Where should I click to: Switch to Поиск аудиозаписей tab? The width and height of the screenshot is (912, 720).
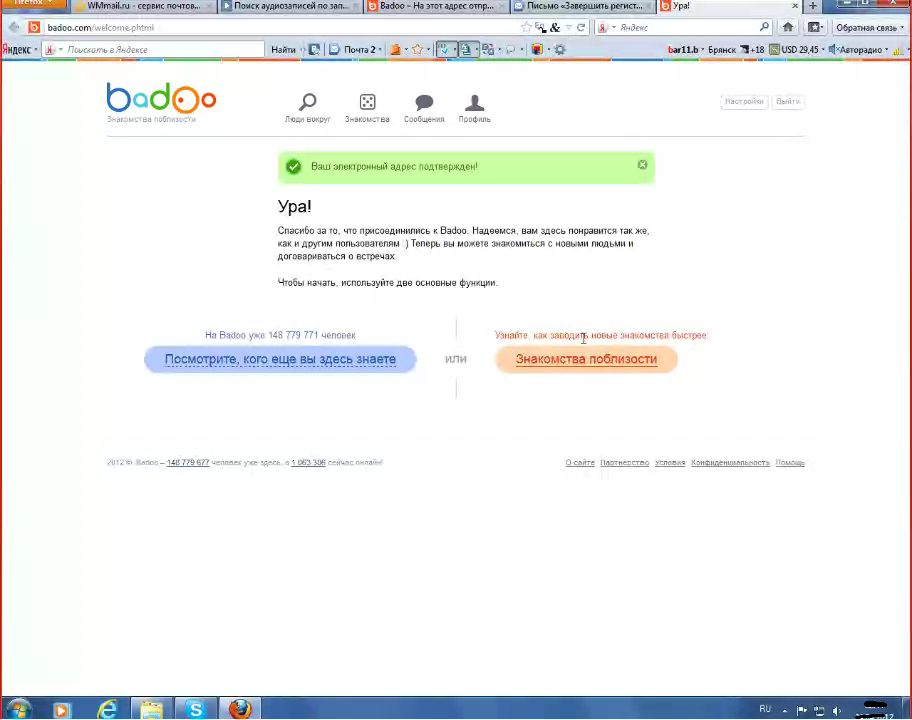coord(290,6)
